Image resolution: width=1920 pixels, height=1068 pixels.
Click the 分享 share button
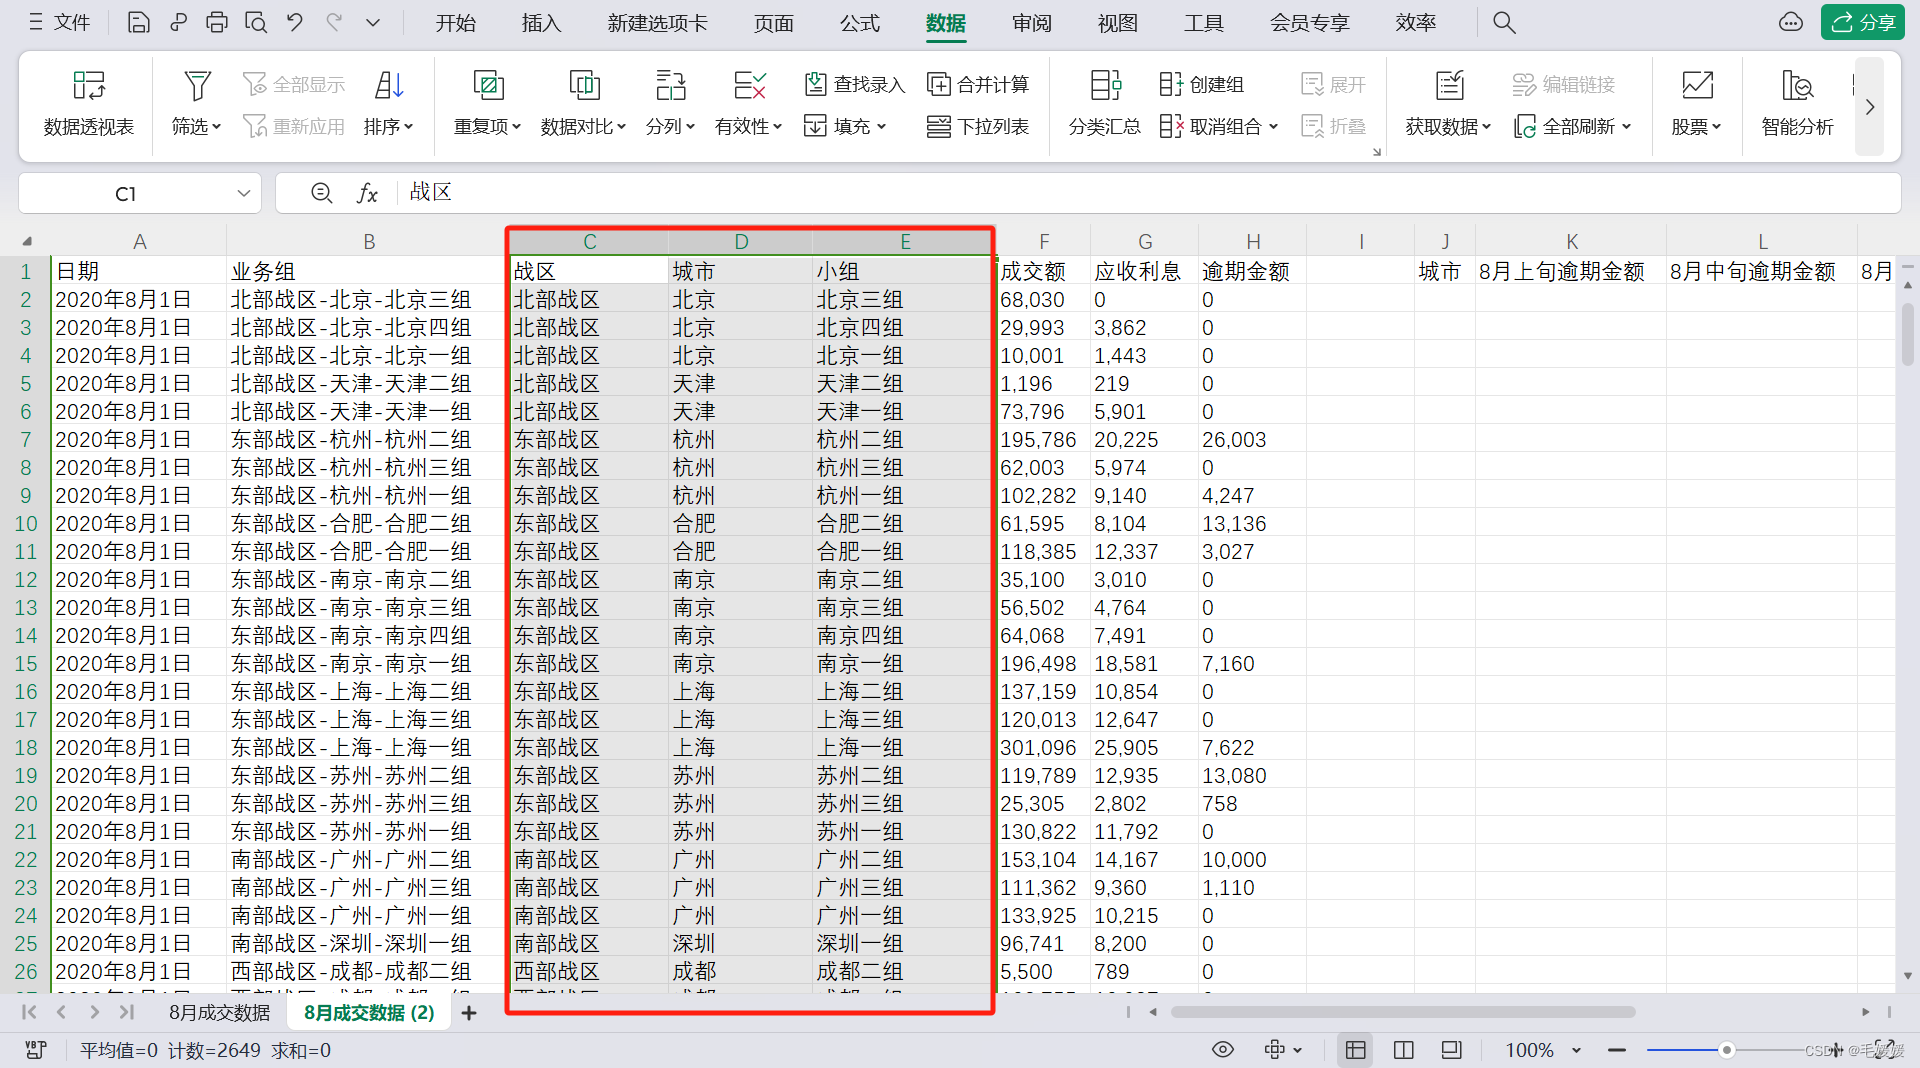(x=1862, y=22)
